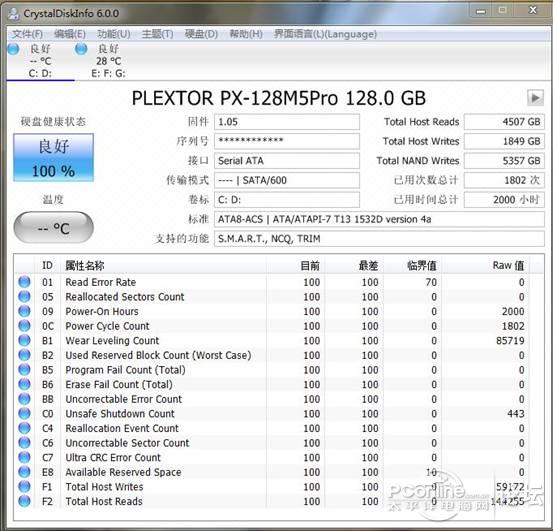This screenshot has height=531, width=553.
Task: Click the 最差 column header
Action: 354,265
